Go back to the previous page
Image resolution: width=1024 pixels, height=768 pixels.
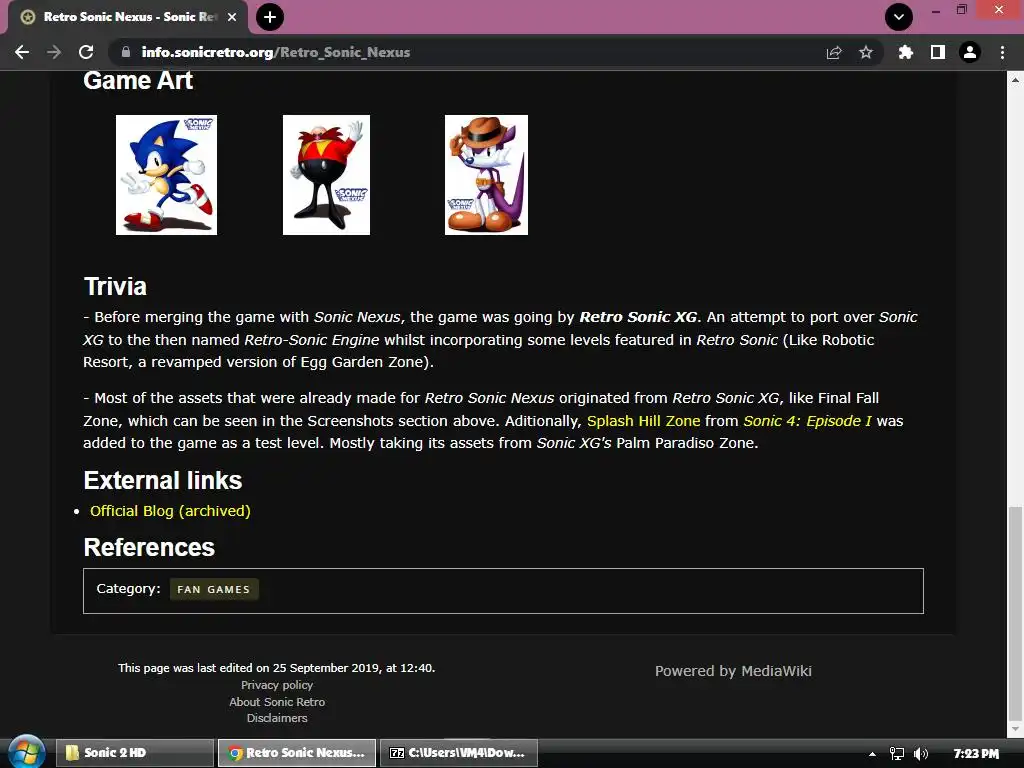pos(22,52)
